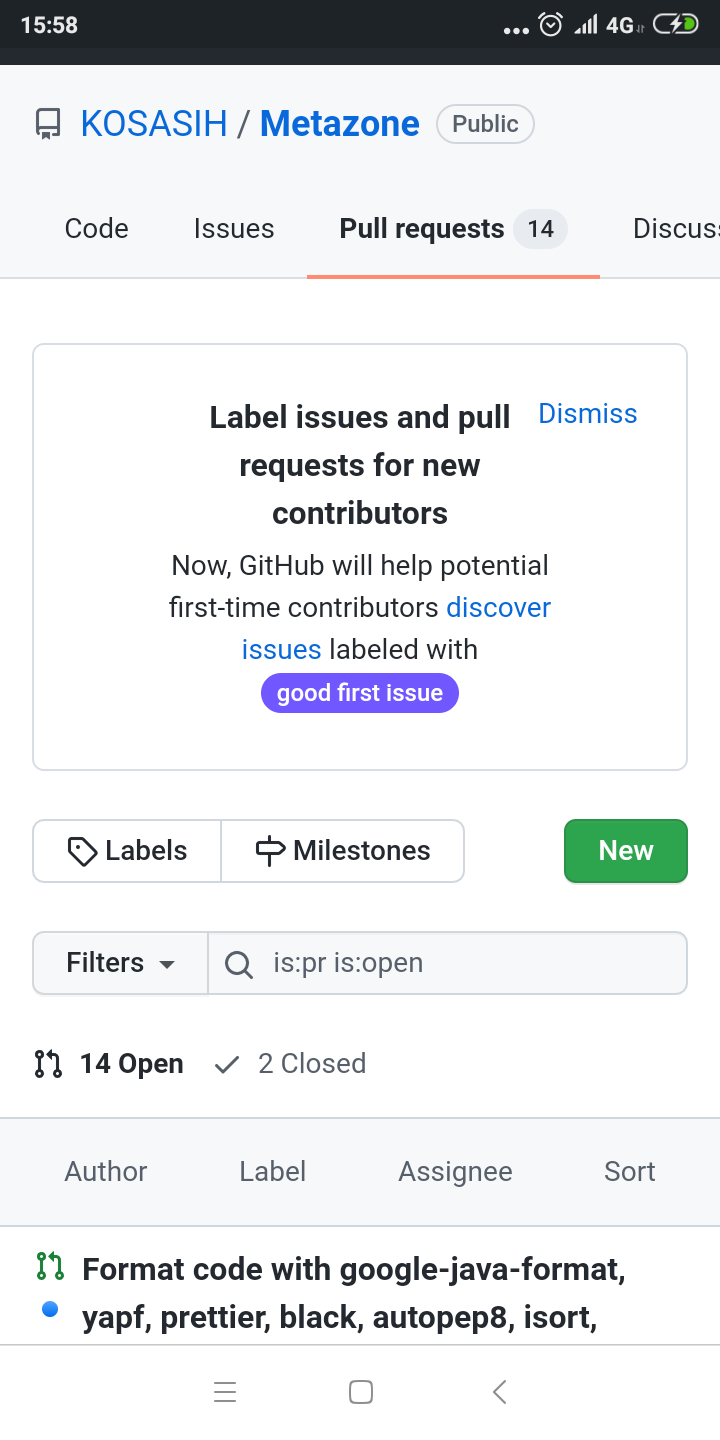Tap the Android back navigation arrow
The width and height of the screenshot is (720, 1440).
[500, 1392]
